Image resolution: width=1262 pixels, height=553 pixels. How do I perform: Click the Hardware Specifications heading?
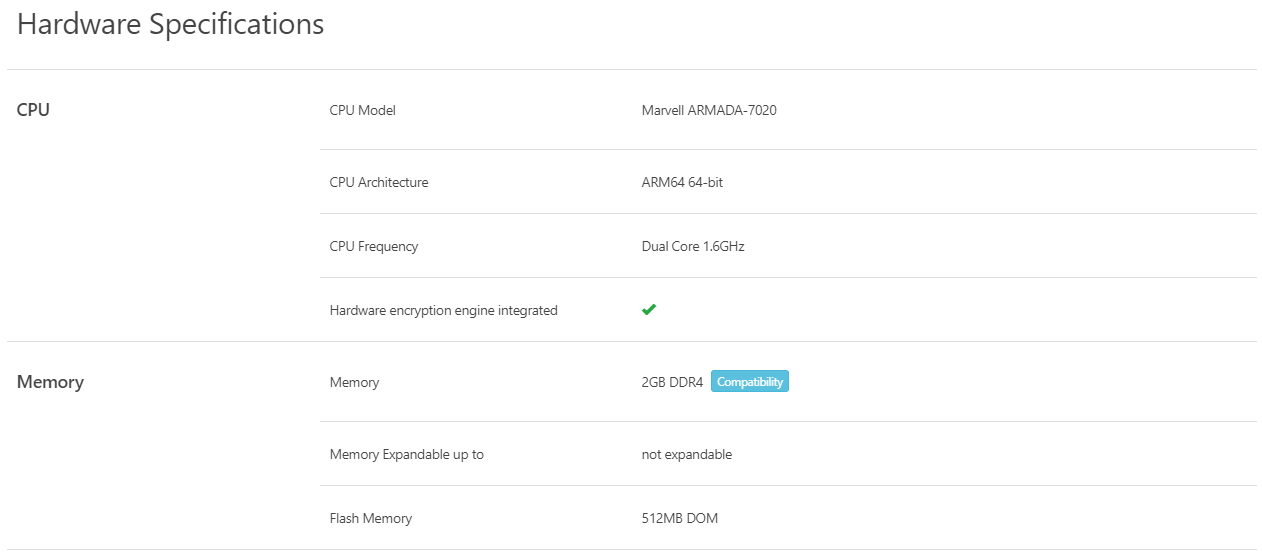(x=171, y=25)
